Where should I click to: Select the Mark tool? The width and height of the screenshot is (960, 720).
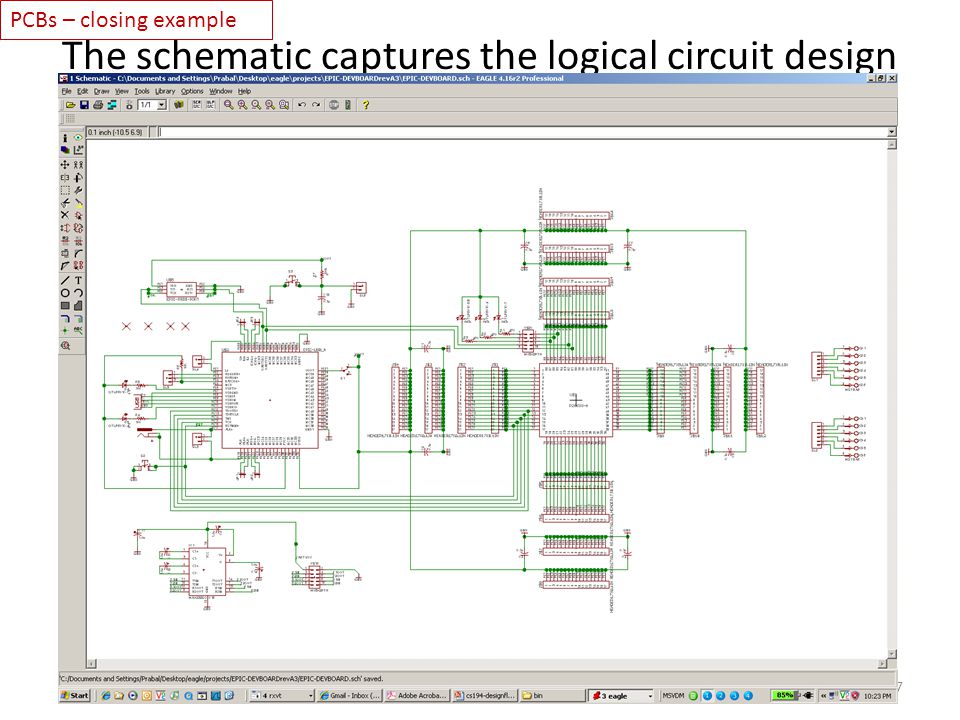(x=78, y=149)
